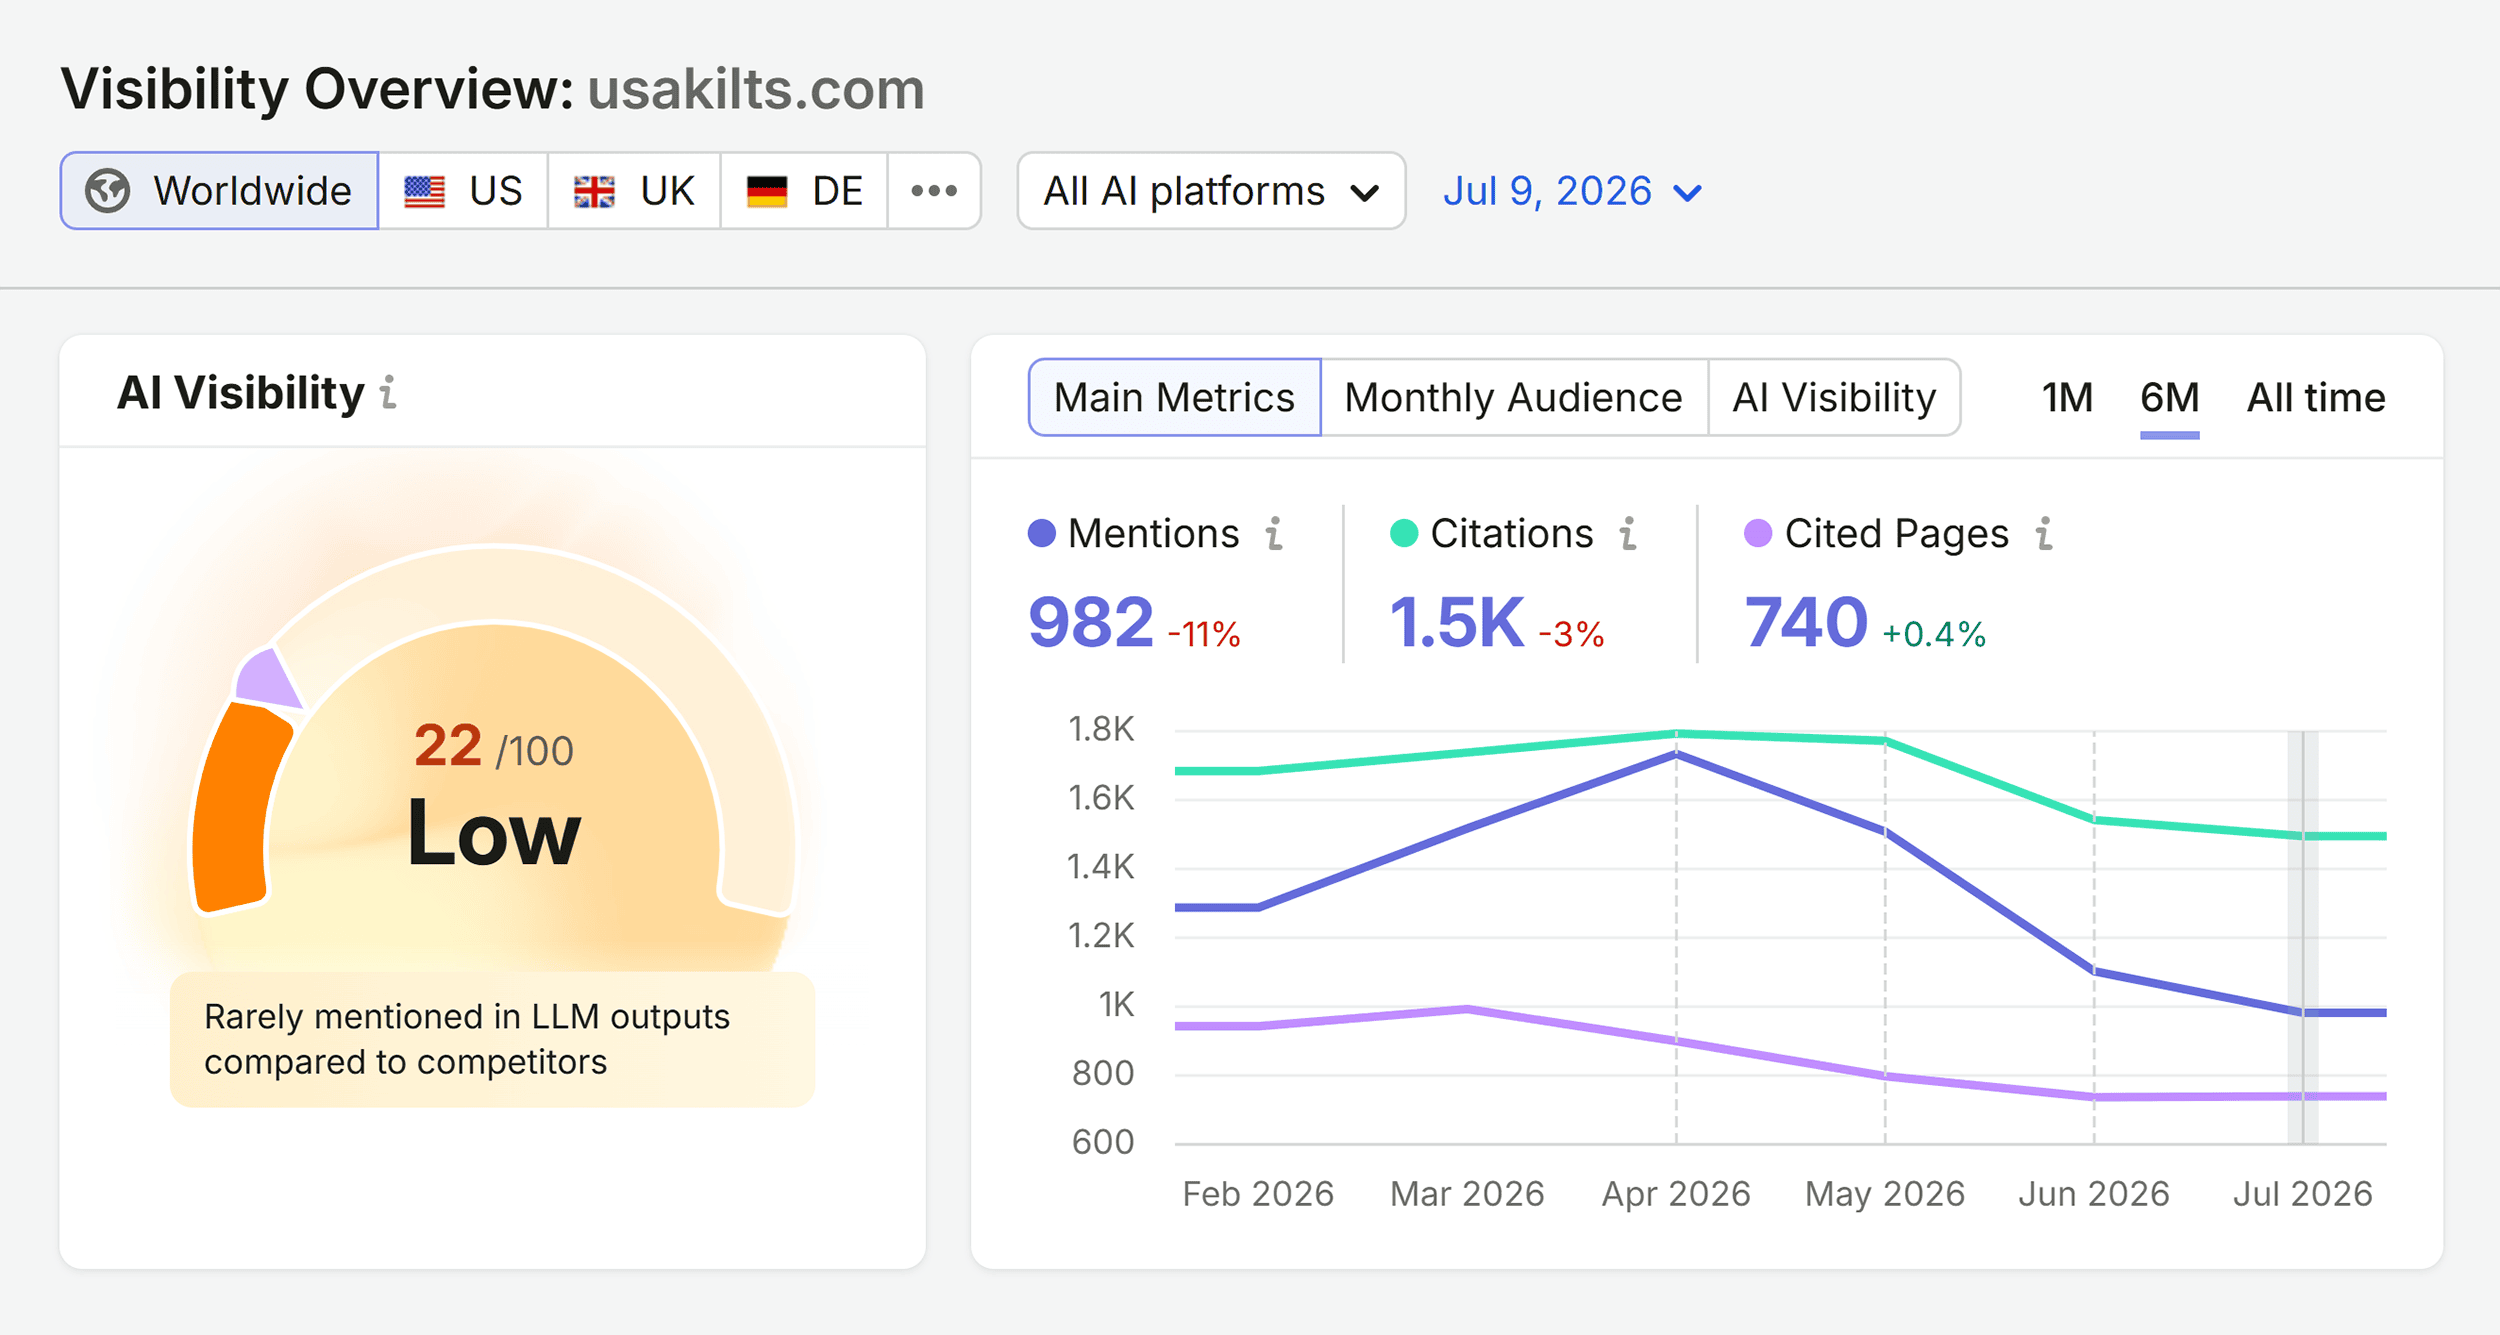
Task: Click the AI Visibility card heading
Action: pos(241,393)
